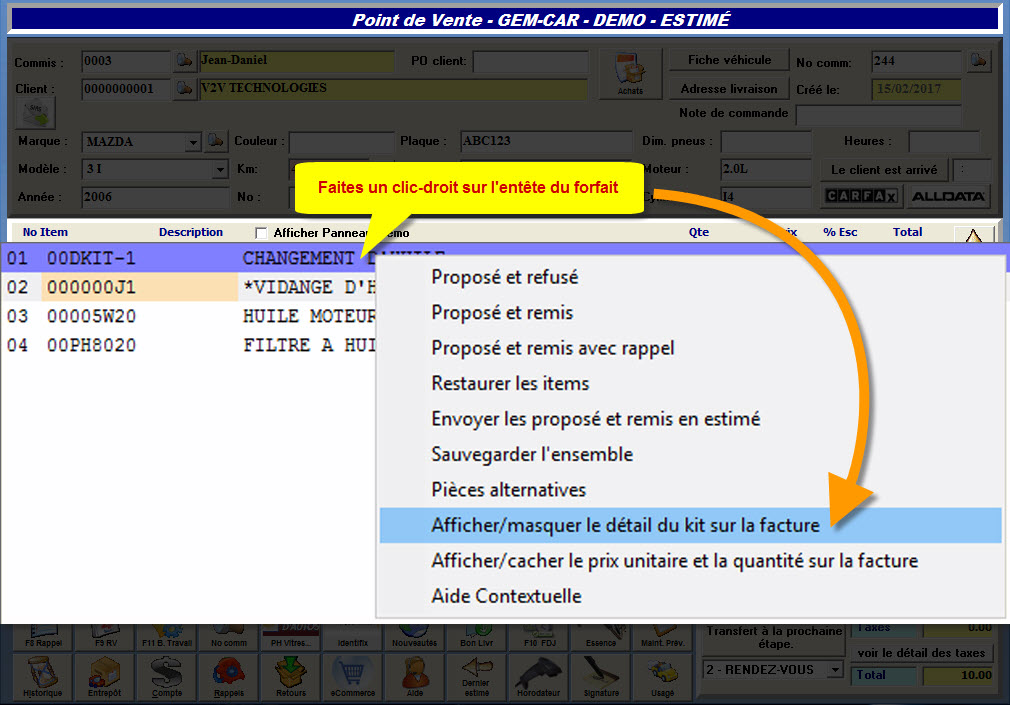1010x705 pixels.
Task: Expand the Modèle dropdown showing 3 I
Action: pyautogui.click(x=220, y=169)
